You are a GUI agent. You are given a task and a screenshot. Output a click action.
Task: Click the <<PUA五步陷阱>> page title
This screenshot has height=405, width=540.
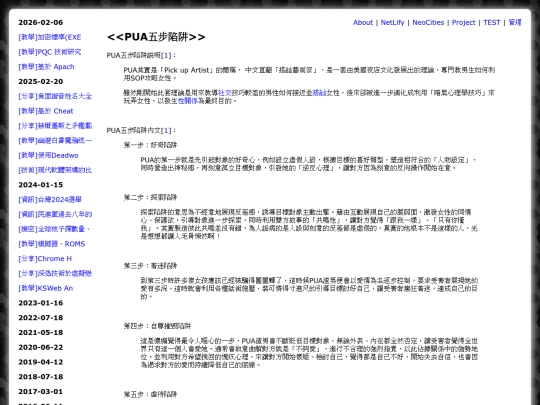point(156,37)
